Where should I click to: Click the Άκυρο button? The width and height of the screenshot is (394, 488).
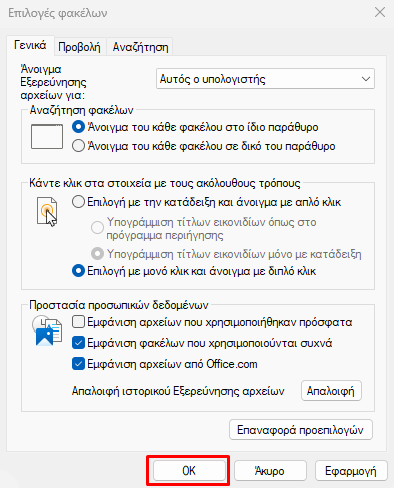click(x=270, y=471)
